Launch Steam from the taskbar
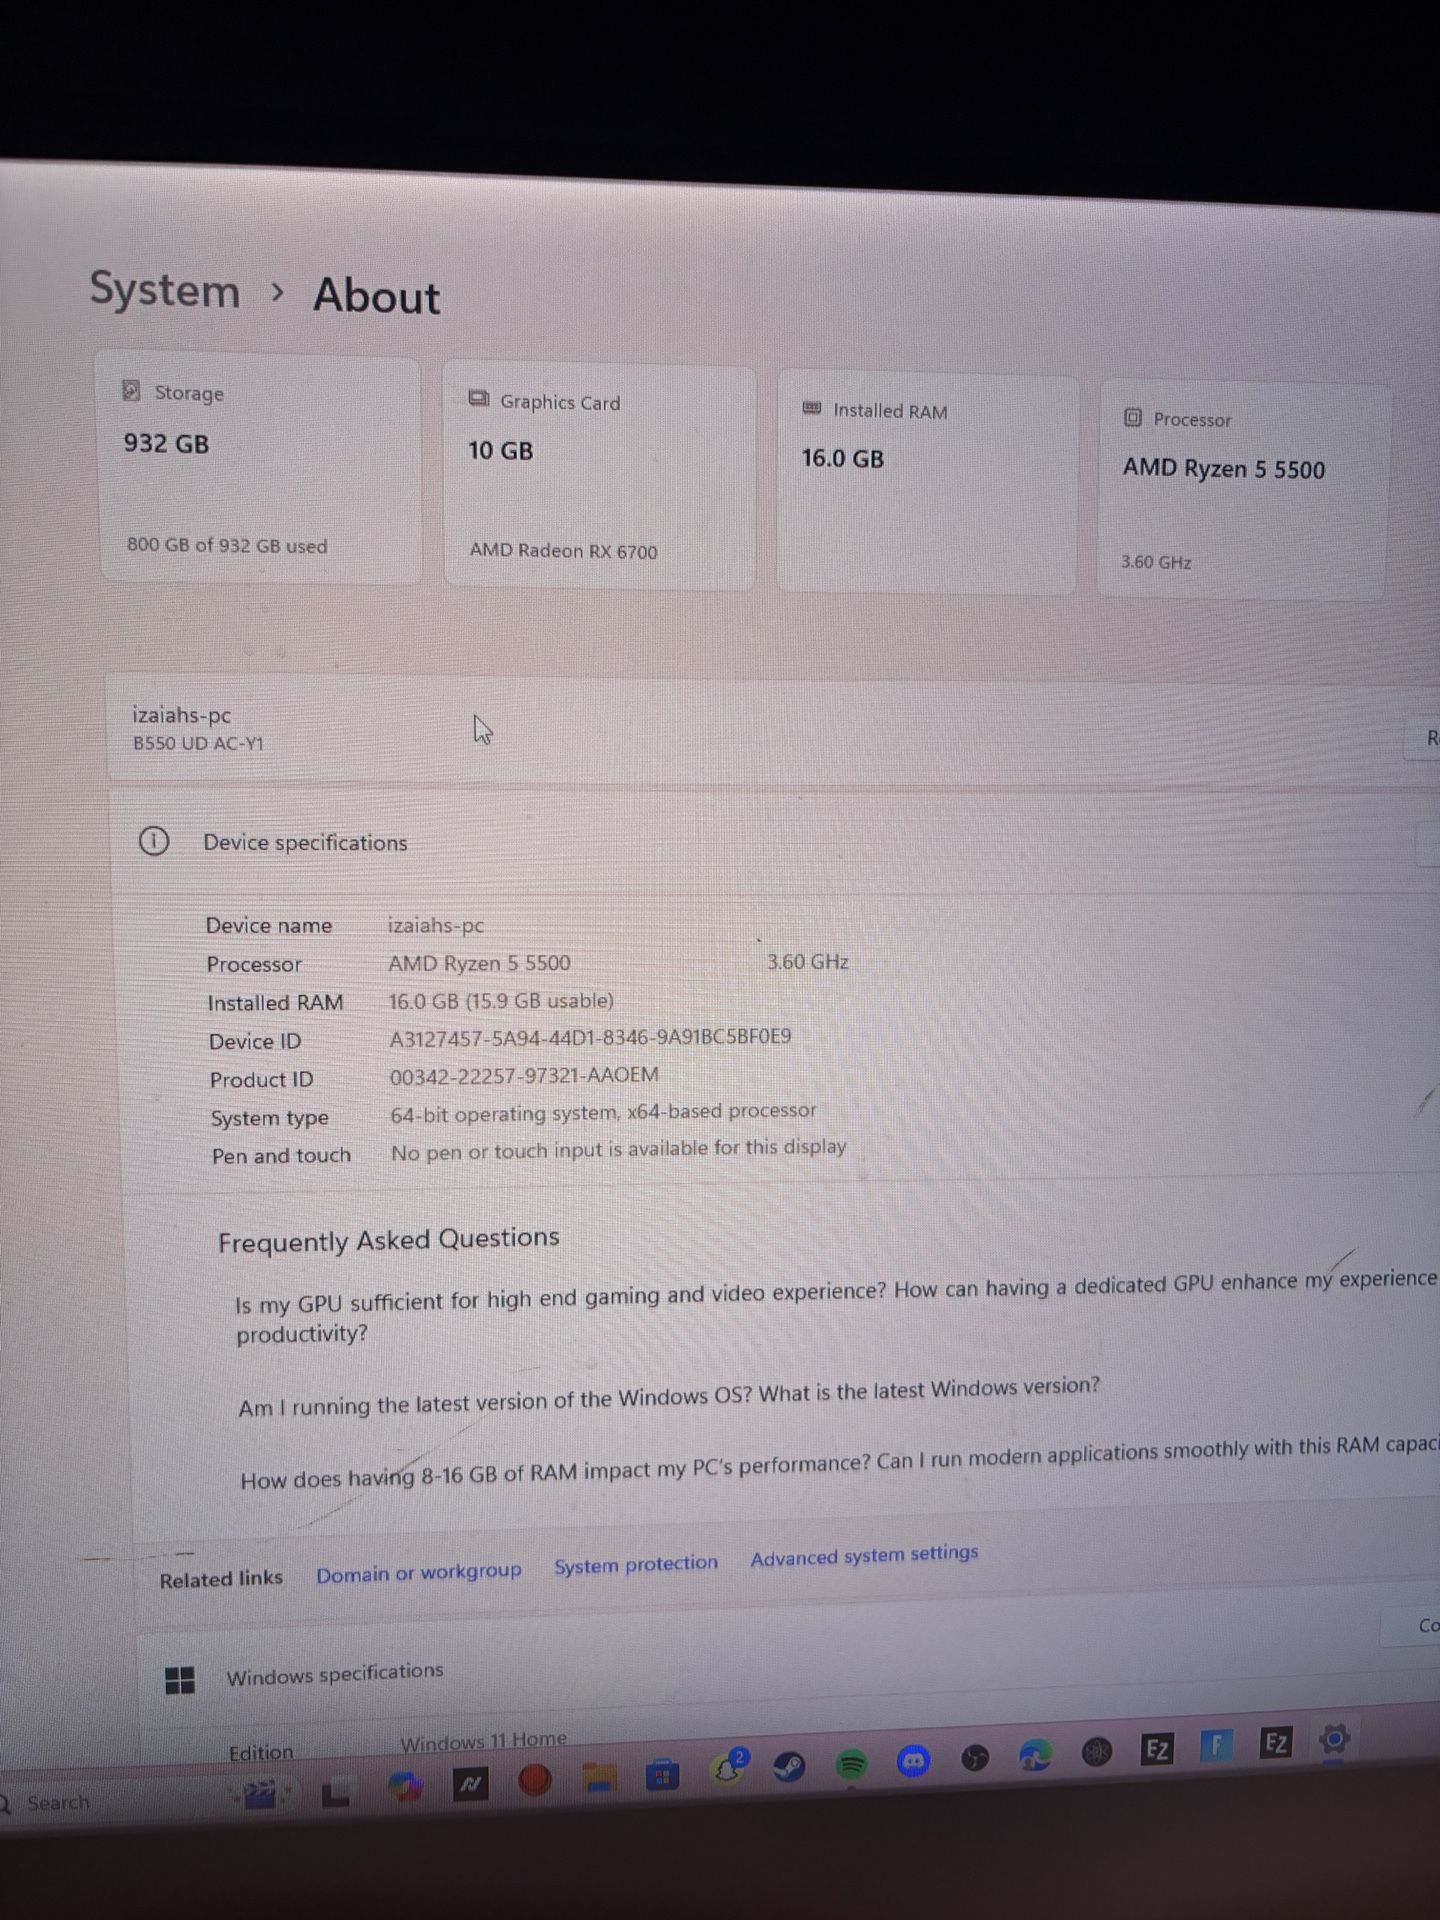Image resolution: width=1440 pixels, height=1920 pixels. [x=790, y=1768]
